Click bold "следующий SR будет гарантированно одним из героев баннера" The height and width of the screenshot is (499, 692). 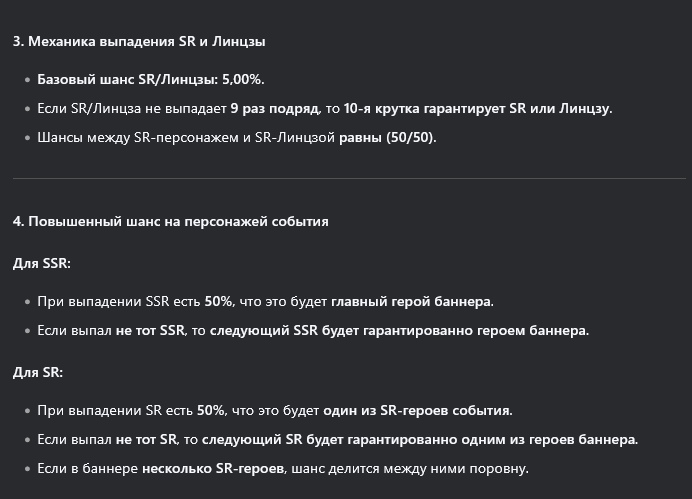point(419,439)
